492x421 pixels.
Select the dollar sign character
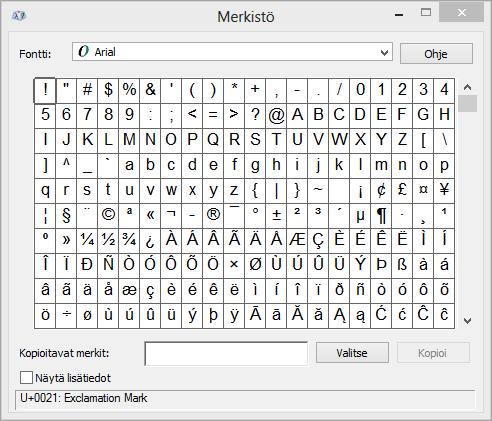[108, 91]
